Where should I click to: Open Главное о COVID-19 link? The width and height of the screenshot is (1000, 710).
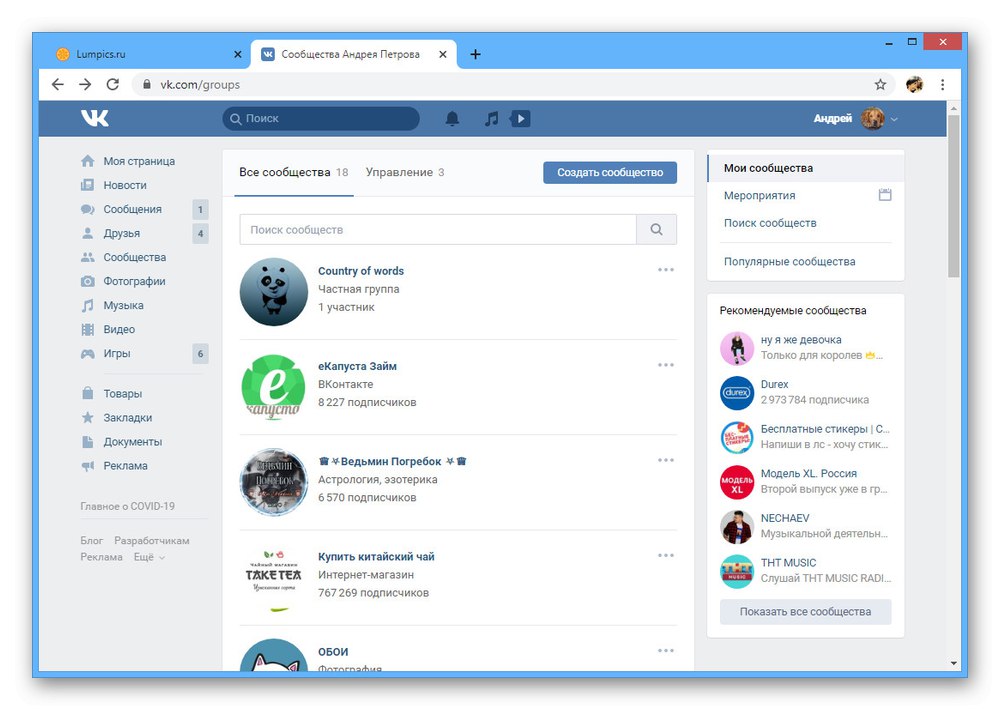128,506
